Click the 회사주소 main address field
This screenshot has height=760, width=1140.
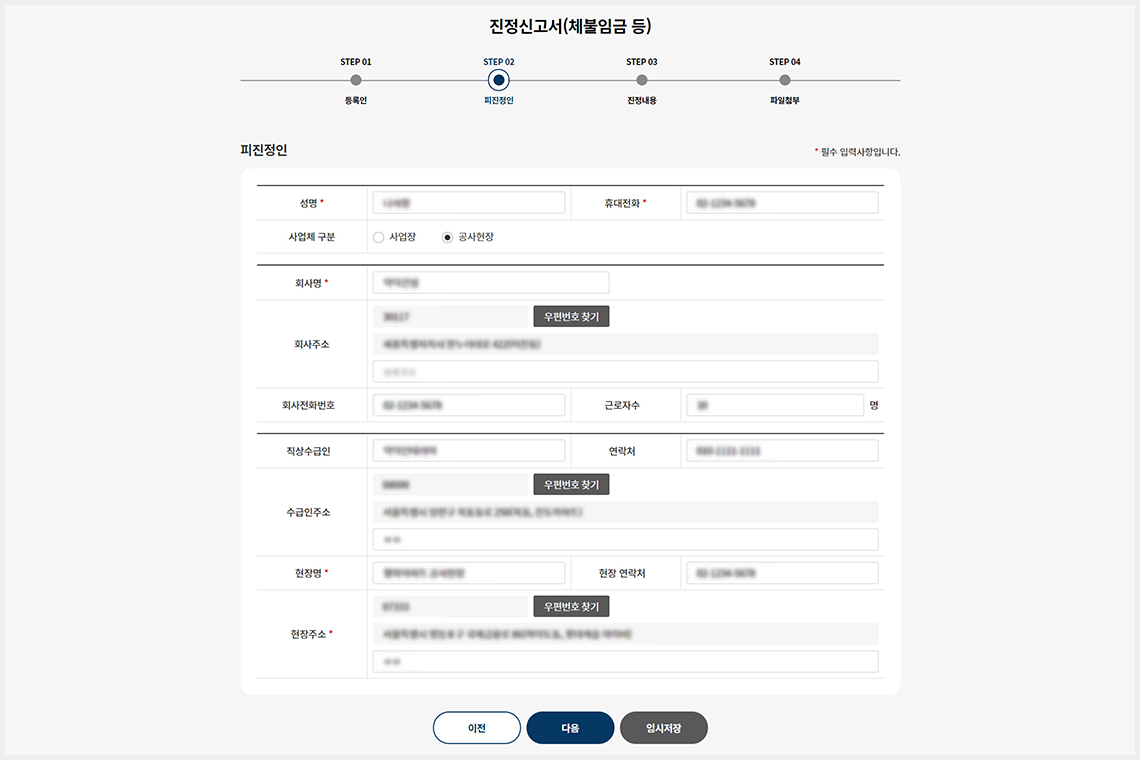[x=625, y=344]
